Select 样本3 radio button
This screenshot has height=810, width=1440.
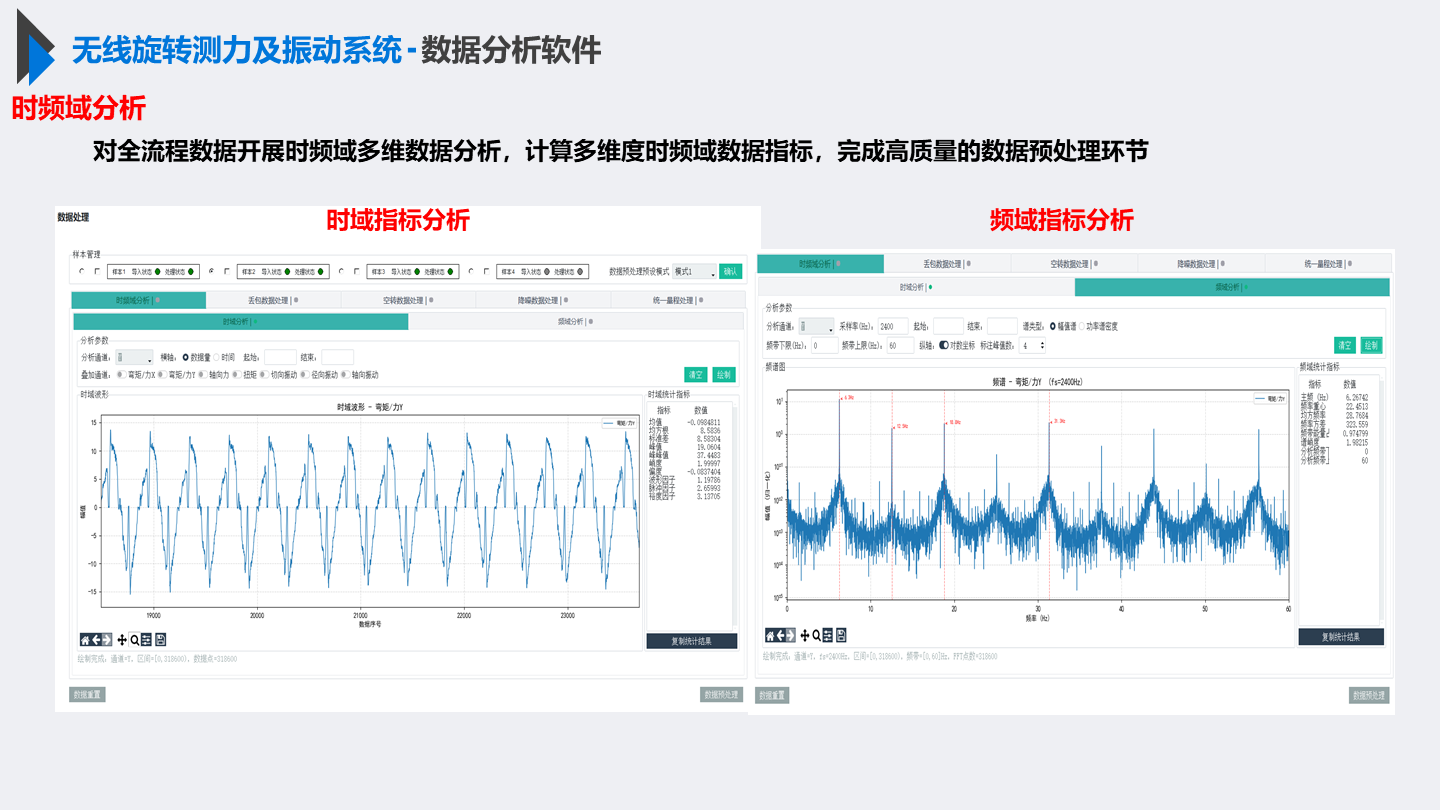point(341,271)
